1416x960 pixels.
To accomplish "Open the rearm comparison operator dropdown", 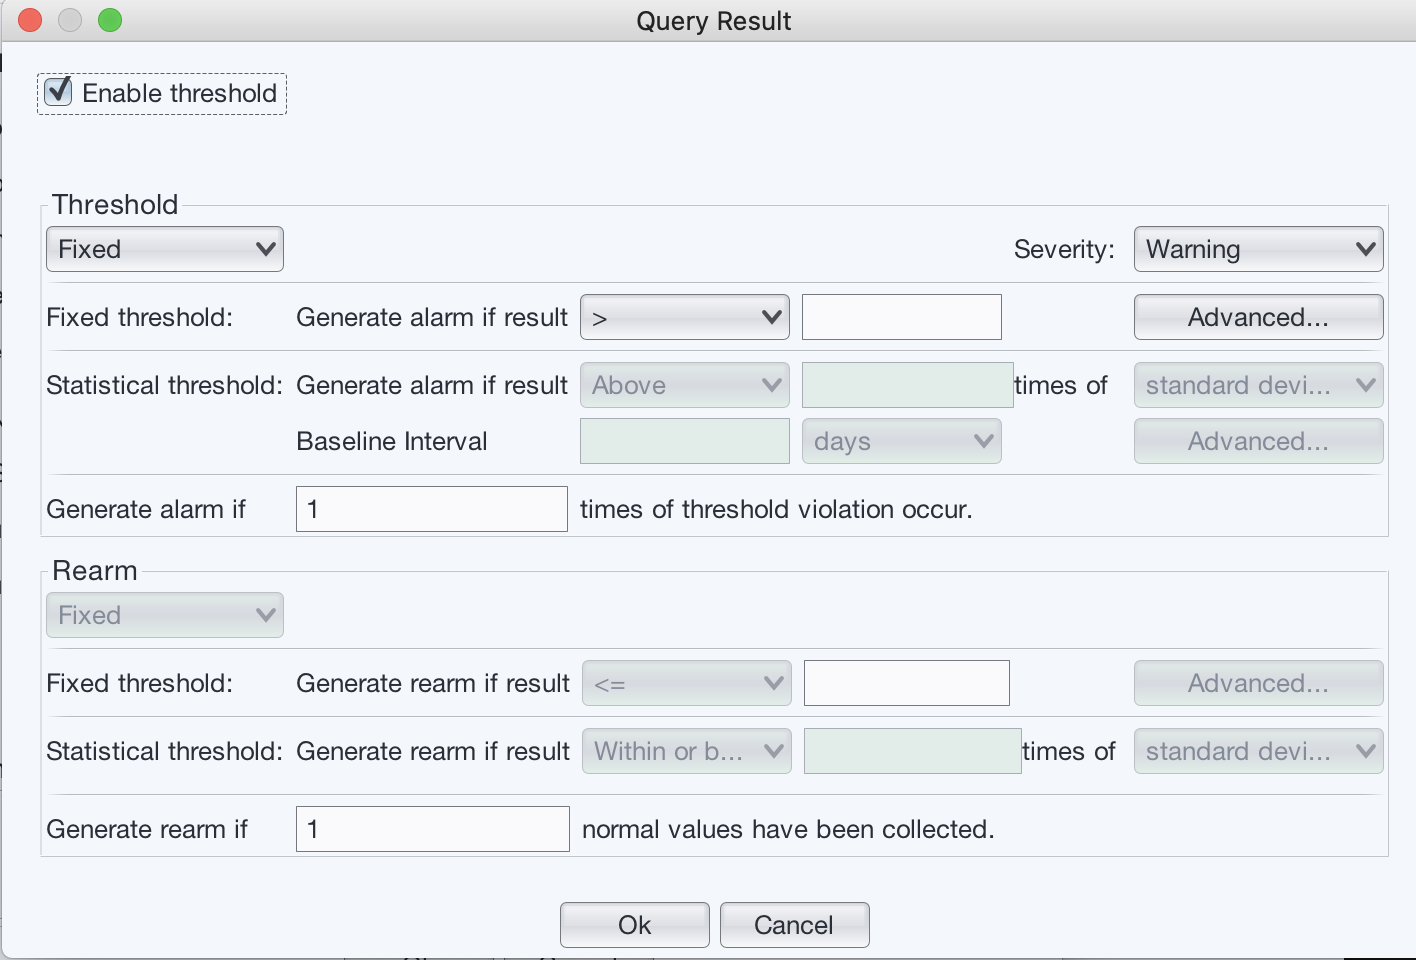I will [686, 684].
